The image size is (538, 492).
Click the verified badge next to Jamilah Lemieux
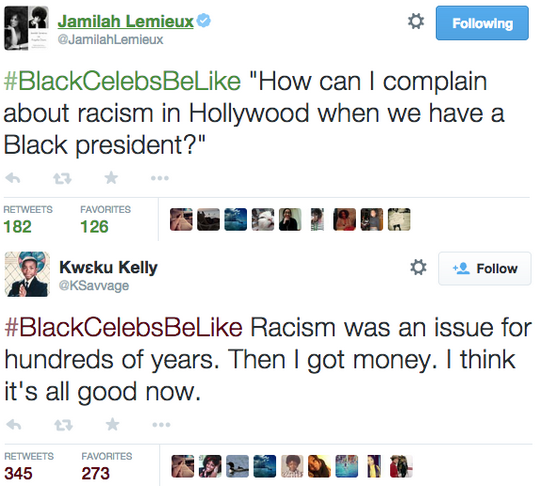(x=204, y=21)
